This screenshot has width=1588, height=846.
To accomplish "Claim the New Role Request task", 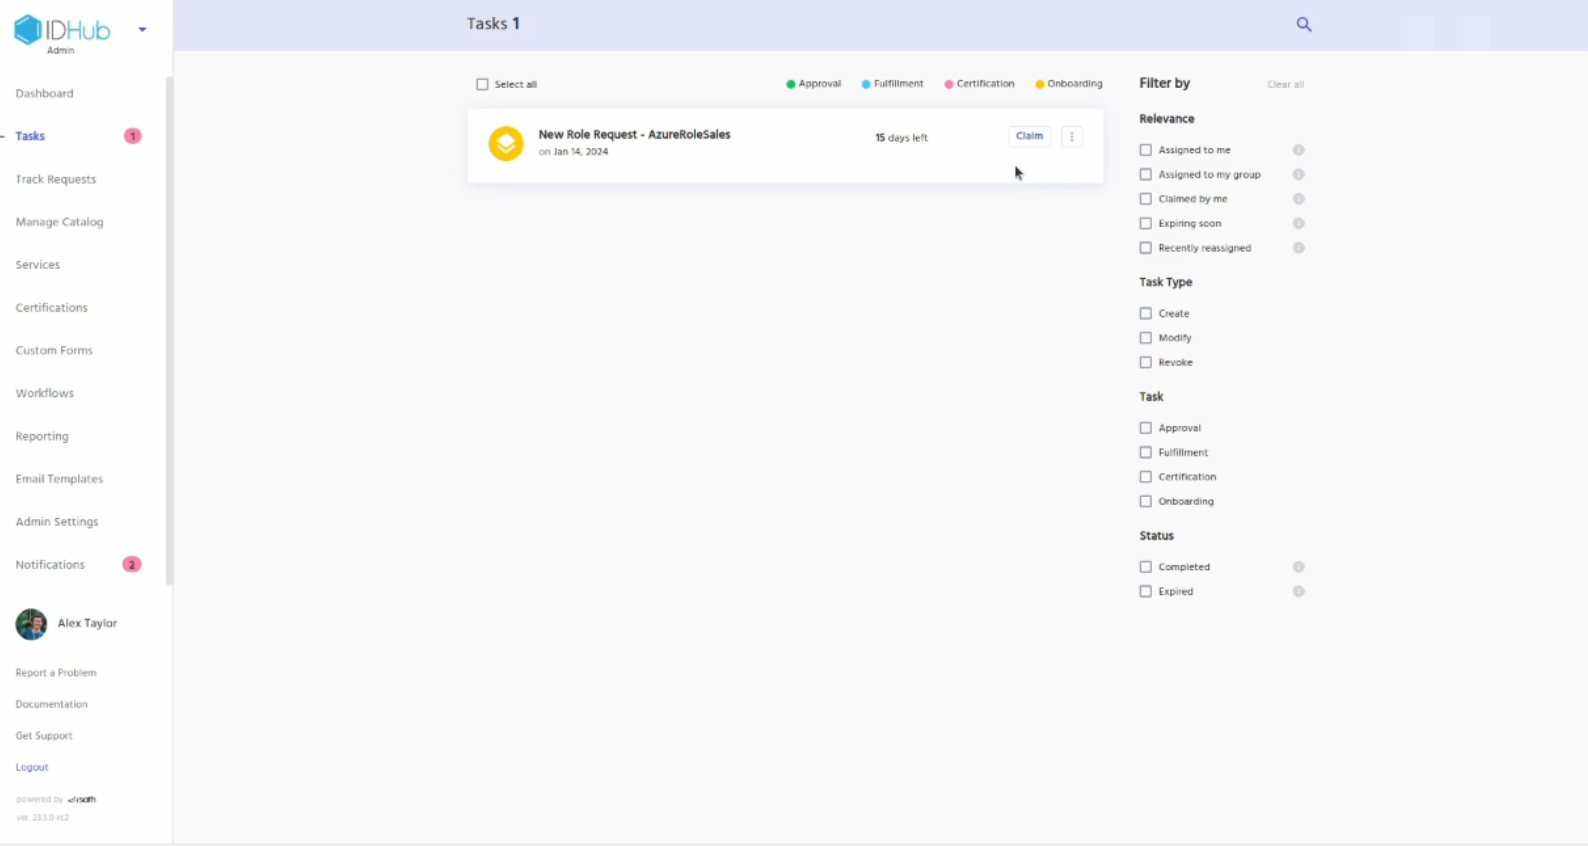I will [x=1029, y=136].
